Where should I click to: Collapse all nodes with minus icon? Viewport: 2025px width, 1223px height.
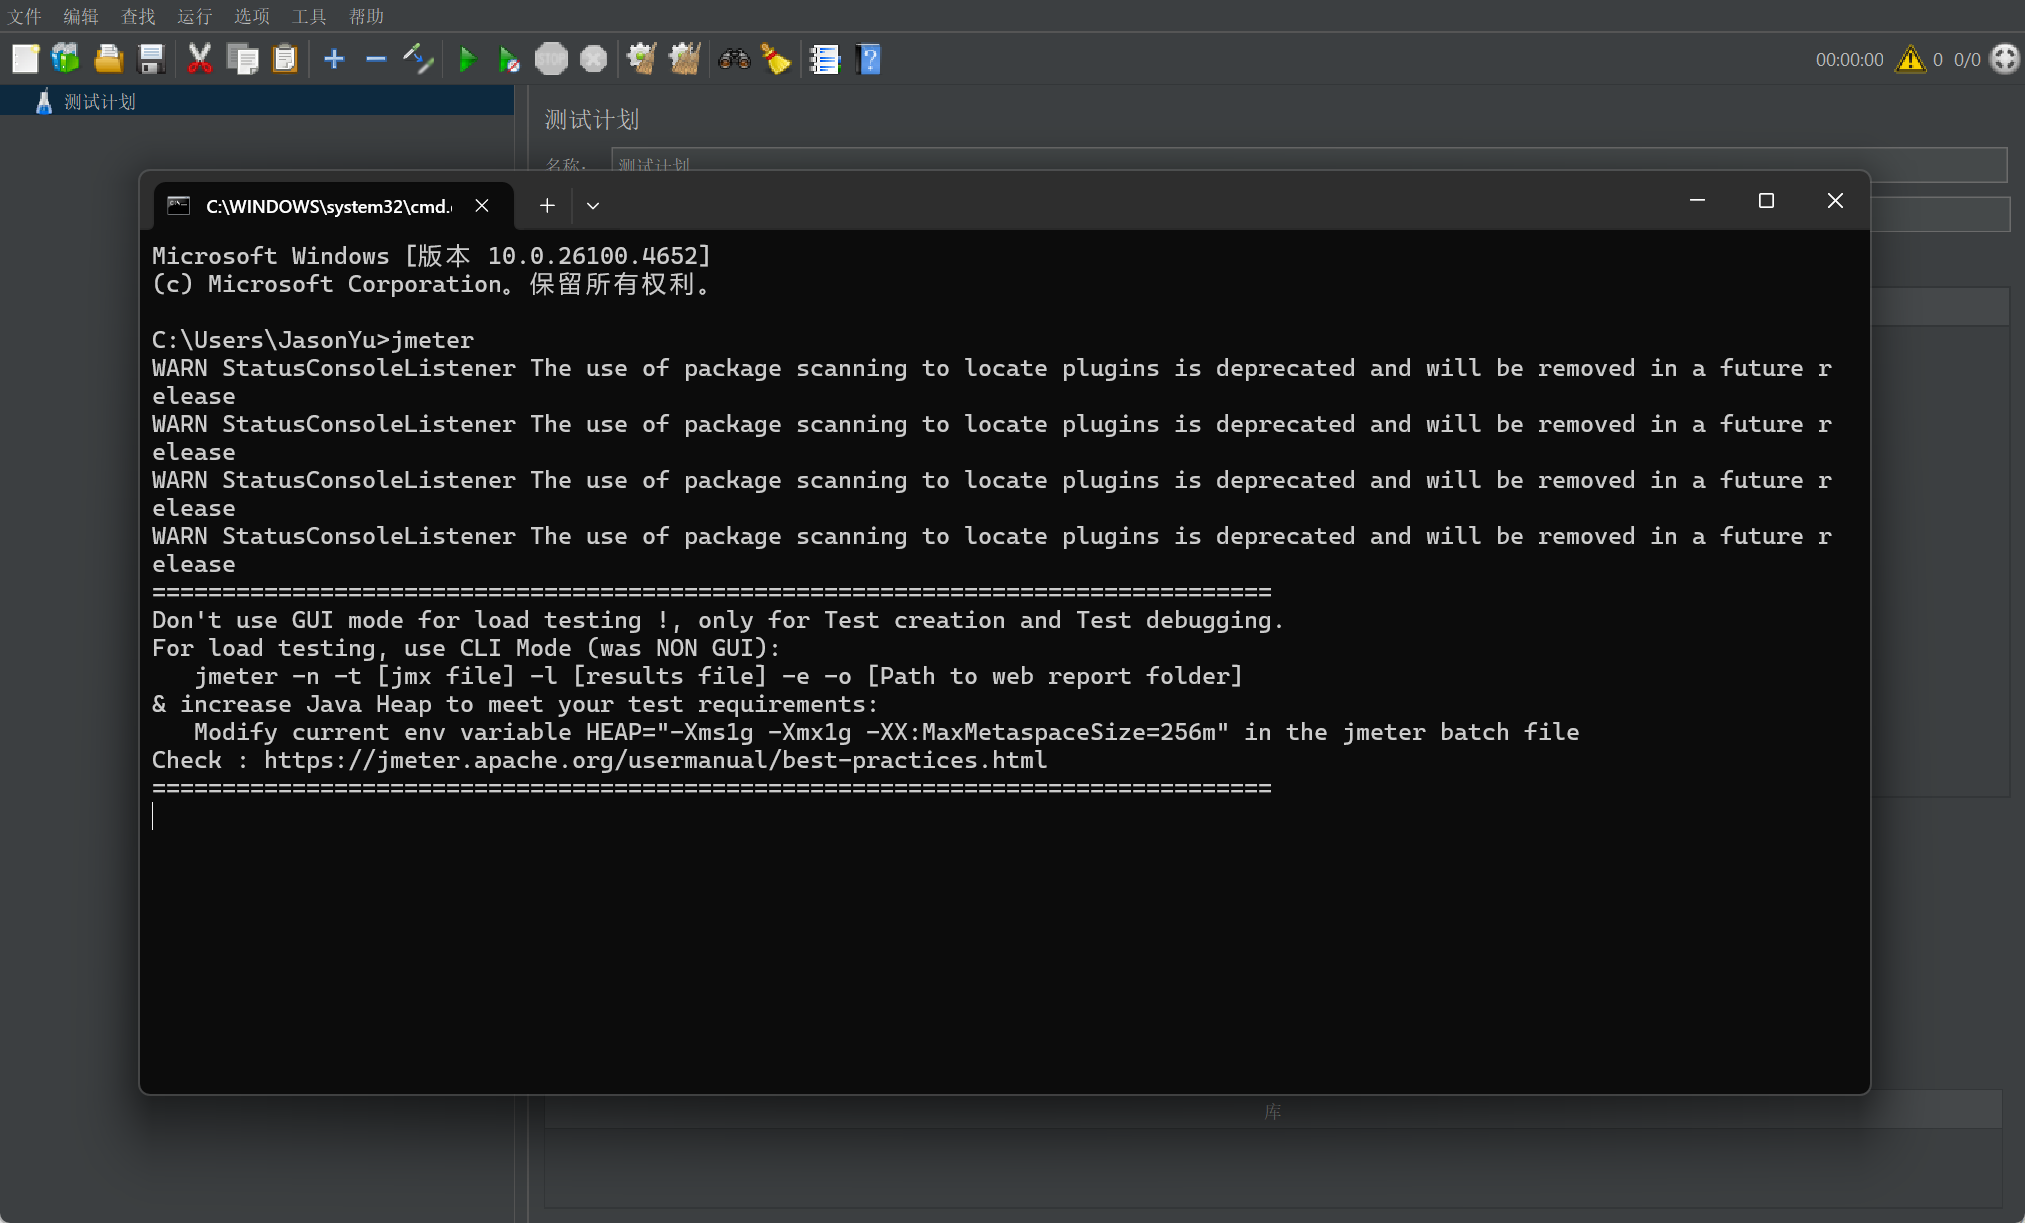click(376, 59)
